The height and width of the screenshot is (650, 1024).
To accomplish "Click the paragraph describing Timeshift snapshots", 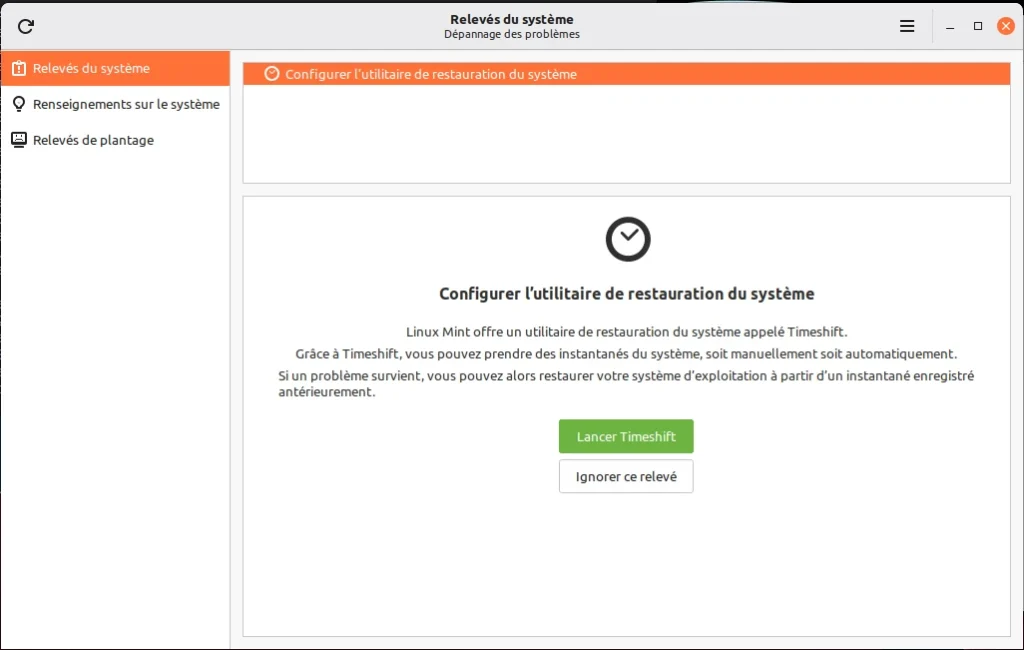I will [626, 354].
